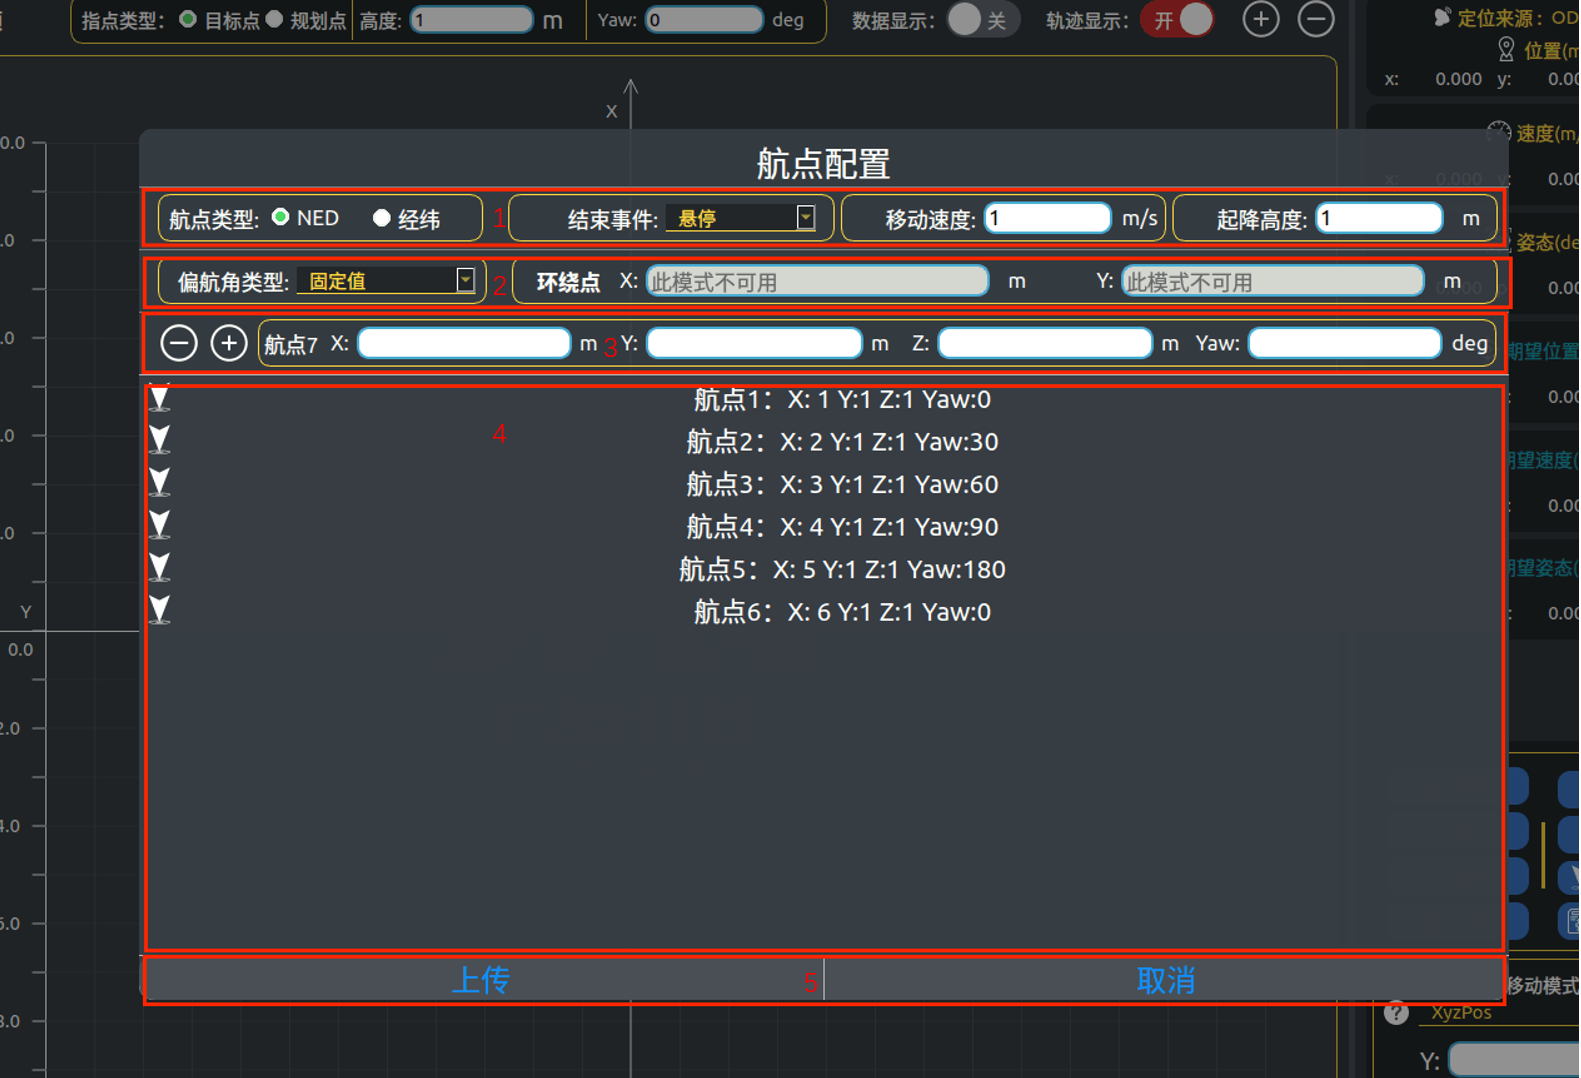This screenshot has width=1581, height=1078.
Task: Click the marker icon beside 航点4
Action: [x=159, y=525]
